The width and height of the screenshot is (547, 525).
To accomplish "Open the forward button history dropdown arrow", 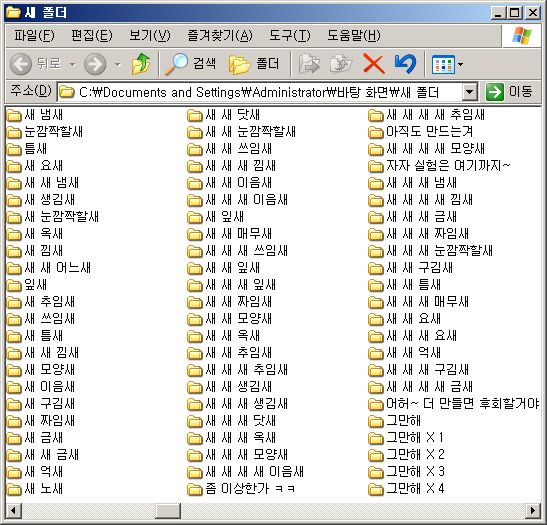I will point(118,64).
